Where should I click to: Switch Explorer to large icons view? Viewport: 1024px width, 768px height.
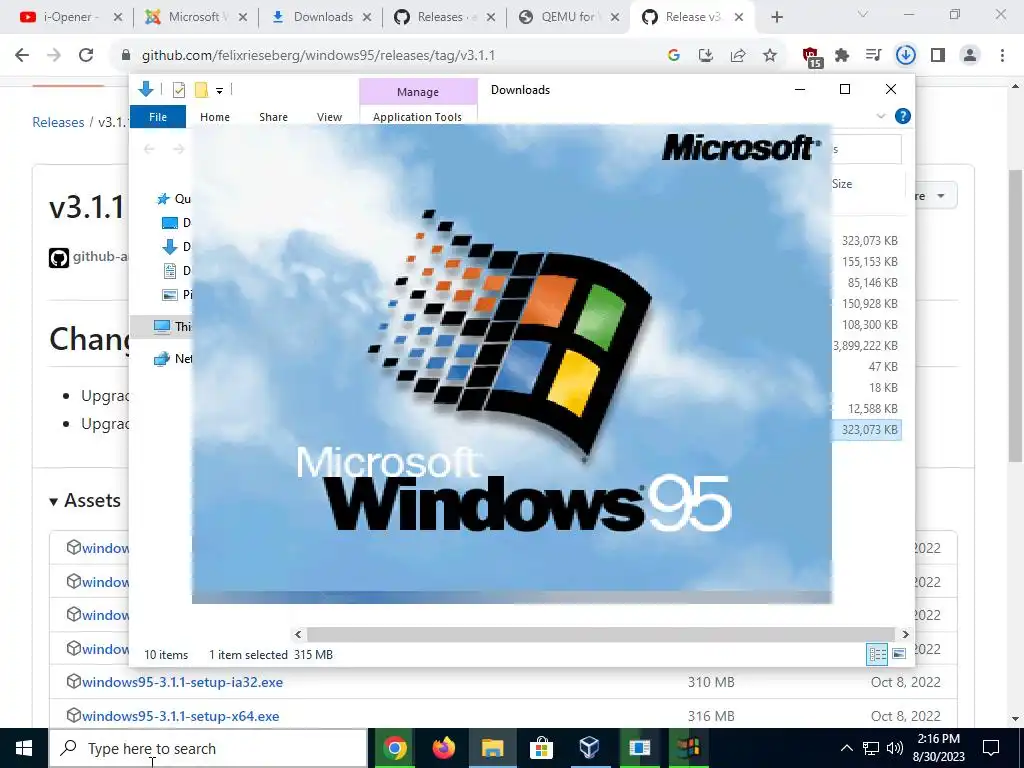(x=899, y=654)
